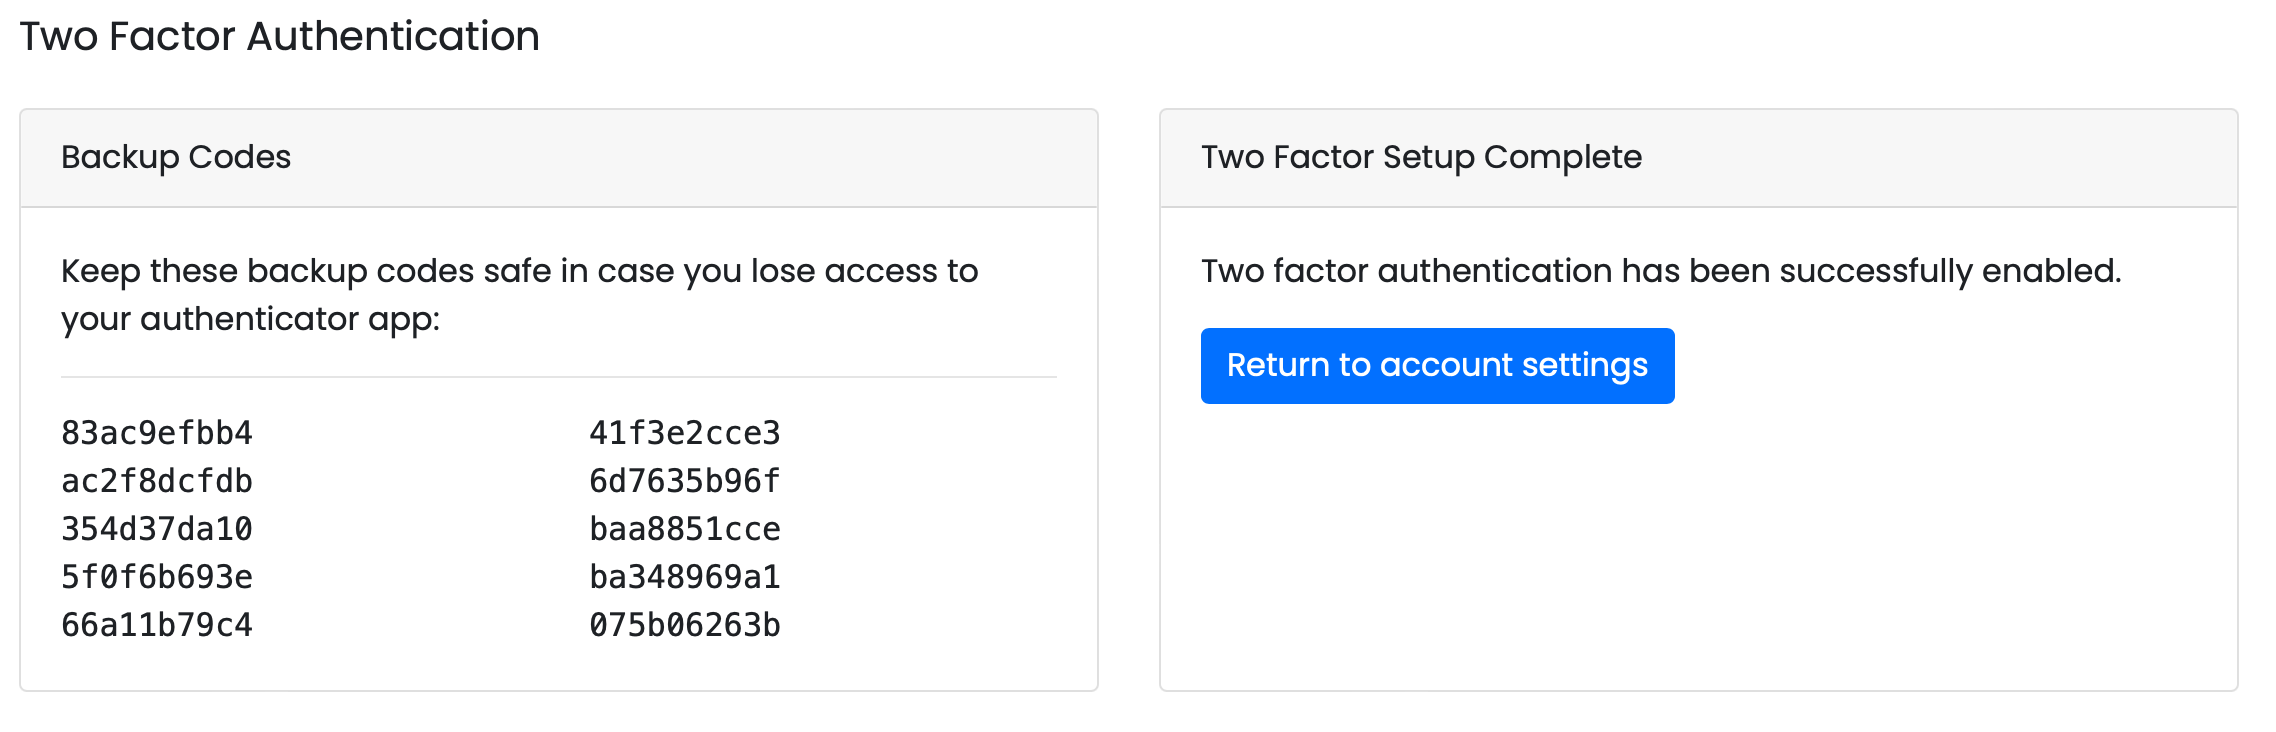The image size is (2276, 732).
Task: Click the Two Factor Setup Complete header
Action: pos(1421,157)
